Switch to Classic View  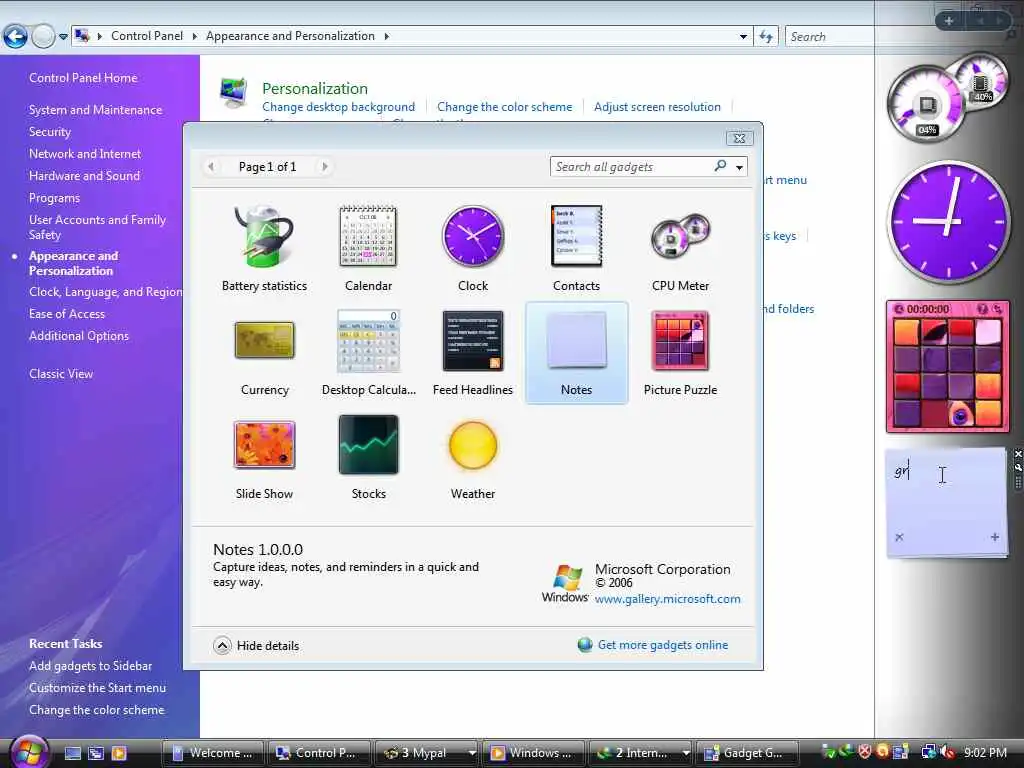click(61, 374)
